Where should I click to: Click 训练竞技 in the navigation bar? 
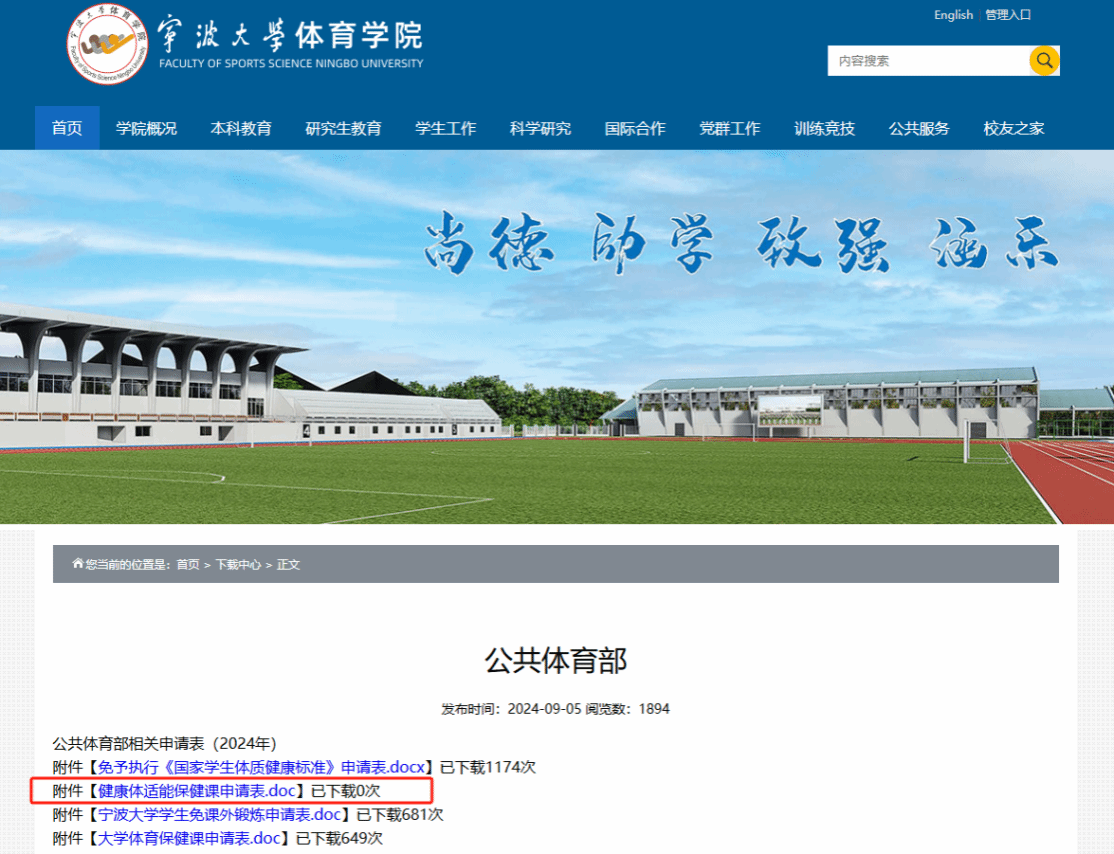tap(824, 128)
